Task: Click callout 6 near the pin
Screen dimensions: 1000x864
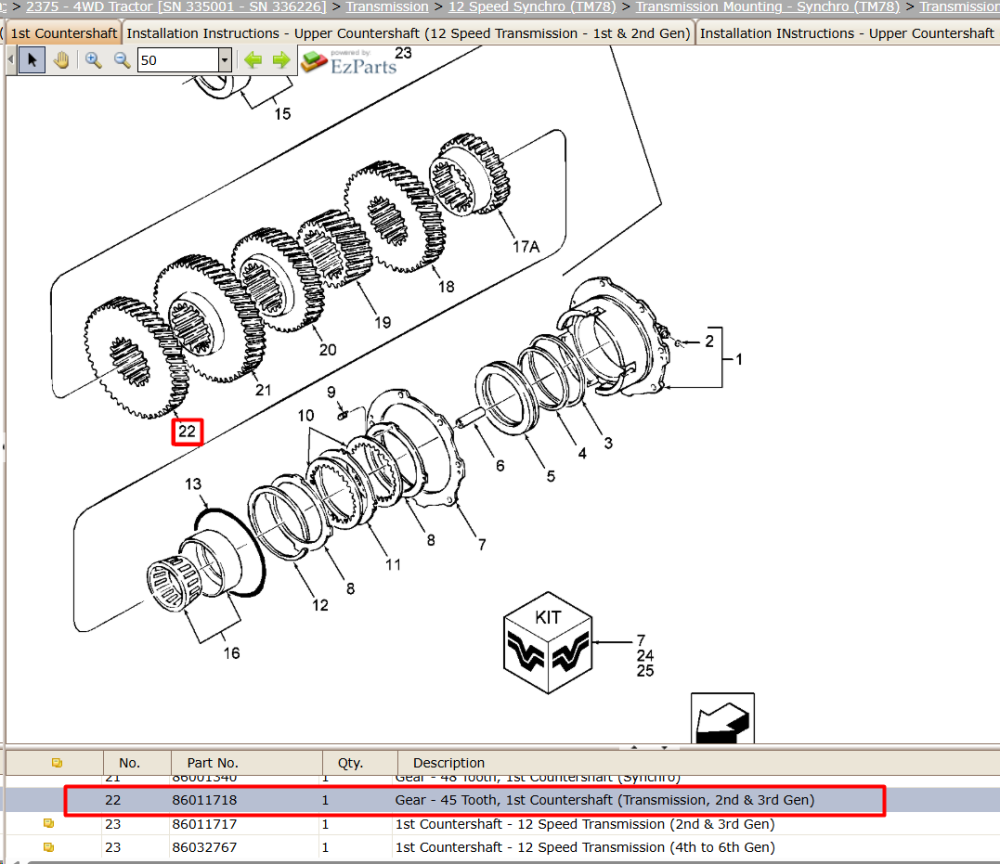Action: 500,466
